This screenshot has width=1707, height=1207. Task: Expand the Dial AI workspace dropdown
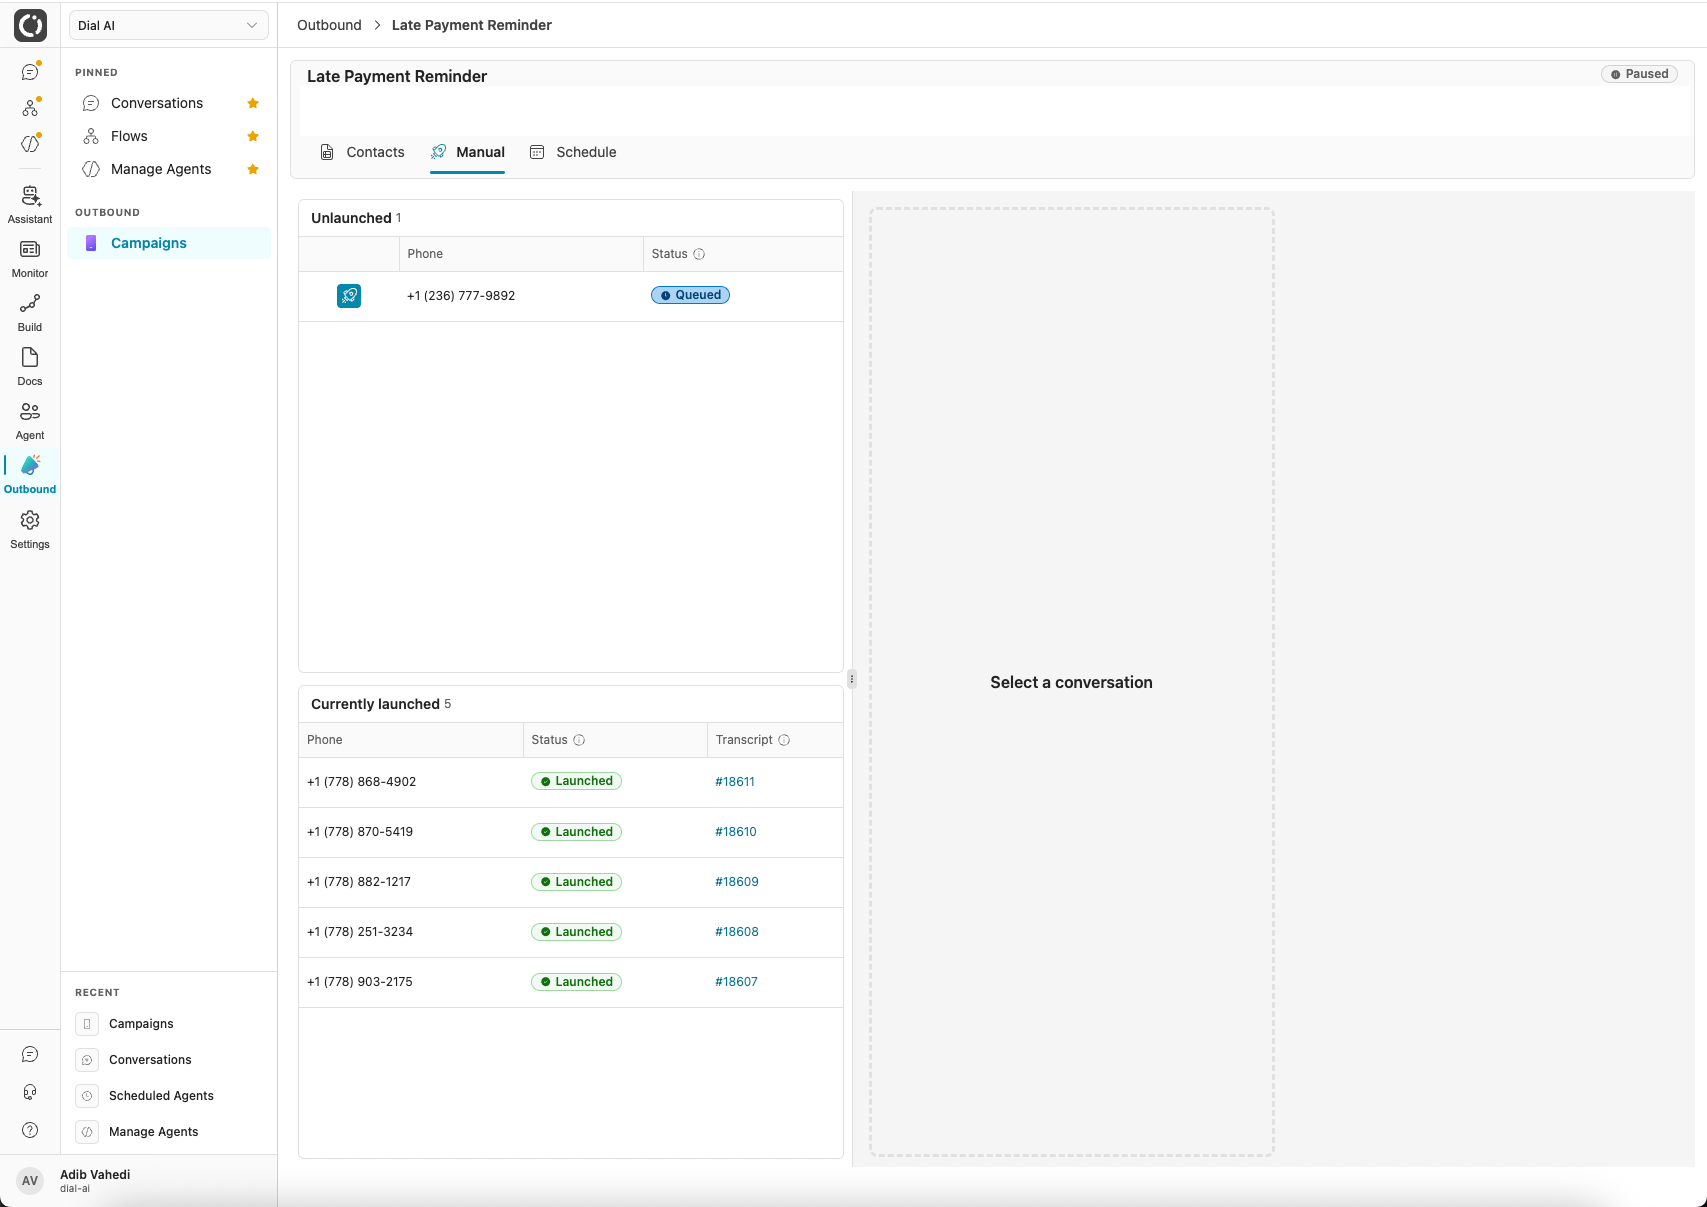[169, 25]
